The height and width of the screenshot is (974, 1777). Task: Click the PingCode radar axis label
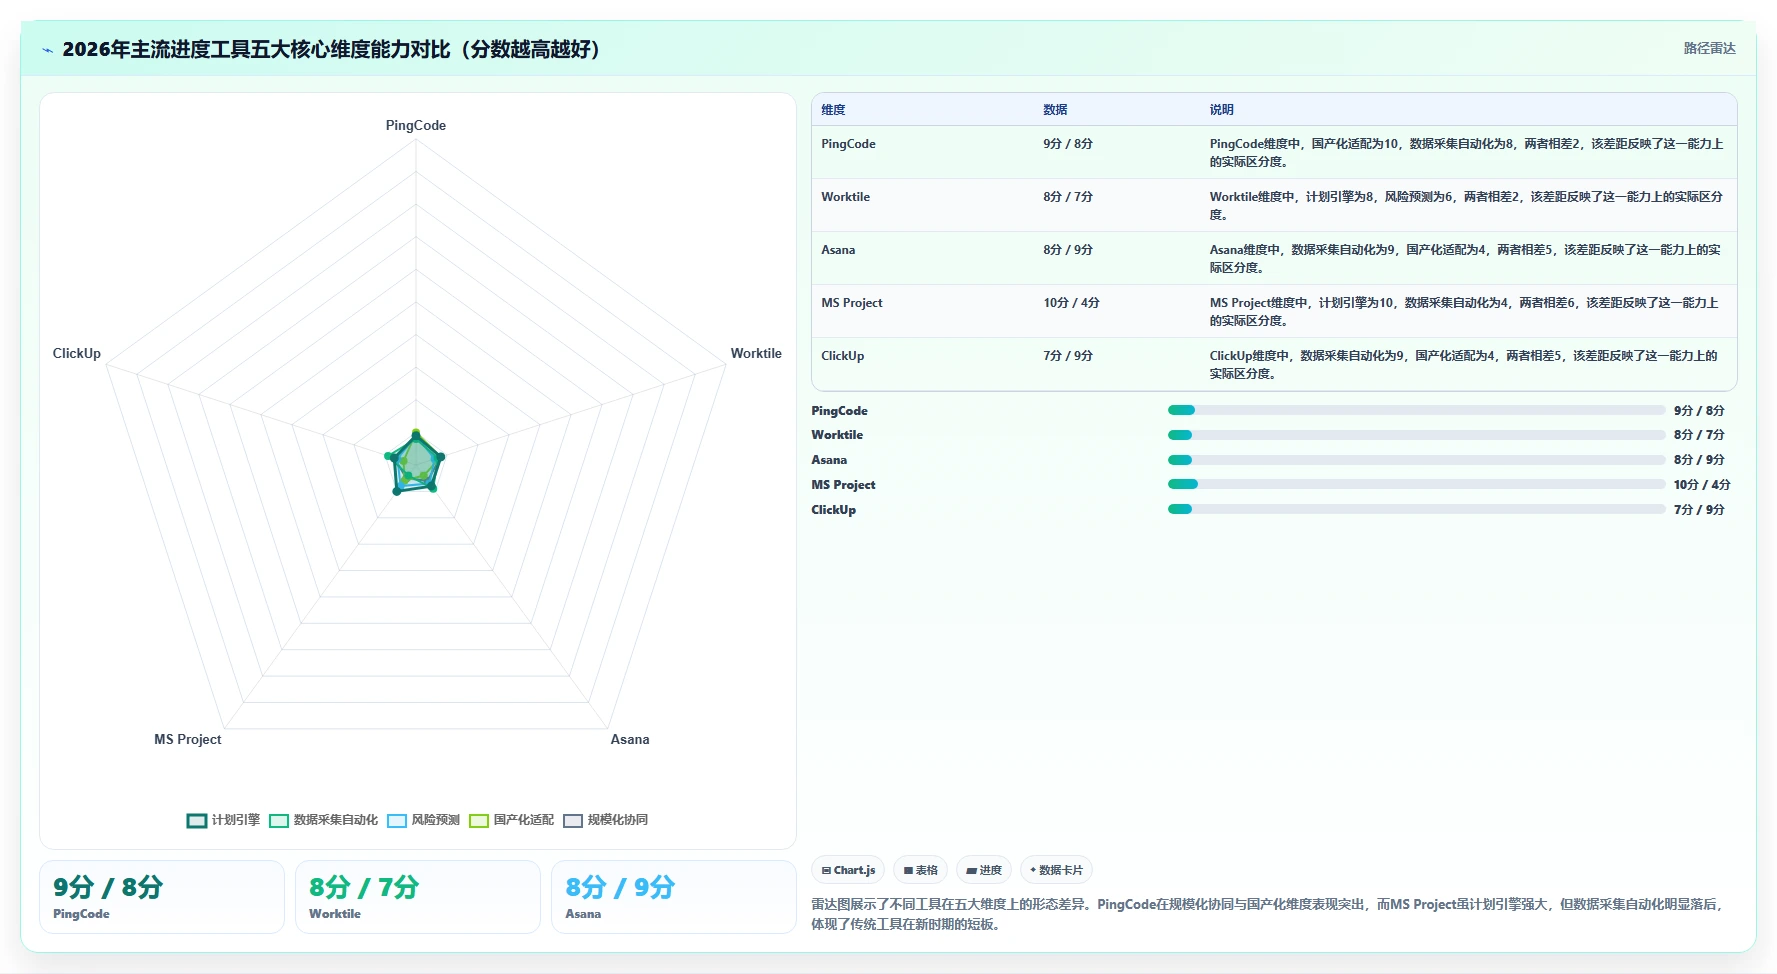pyautogui.click(x=416, y=125)
